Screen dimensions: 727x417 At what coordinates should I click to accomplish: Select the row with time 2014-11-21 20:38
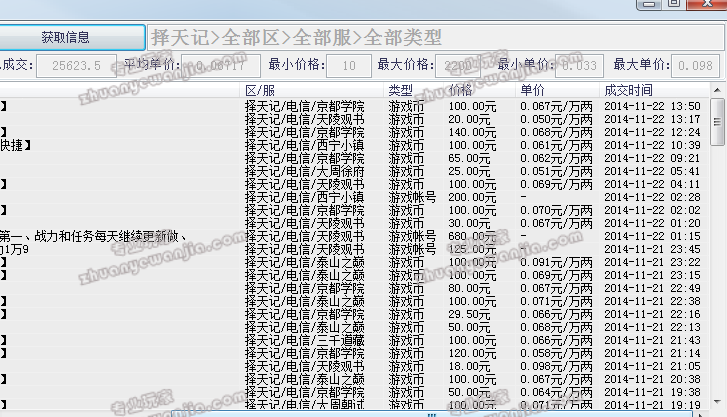[355, 379]
